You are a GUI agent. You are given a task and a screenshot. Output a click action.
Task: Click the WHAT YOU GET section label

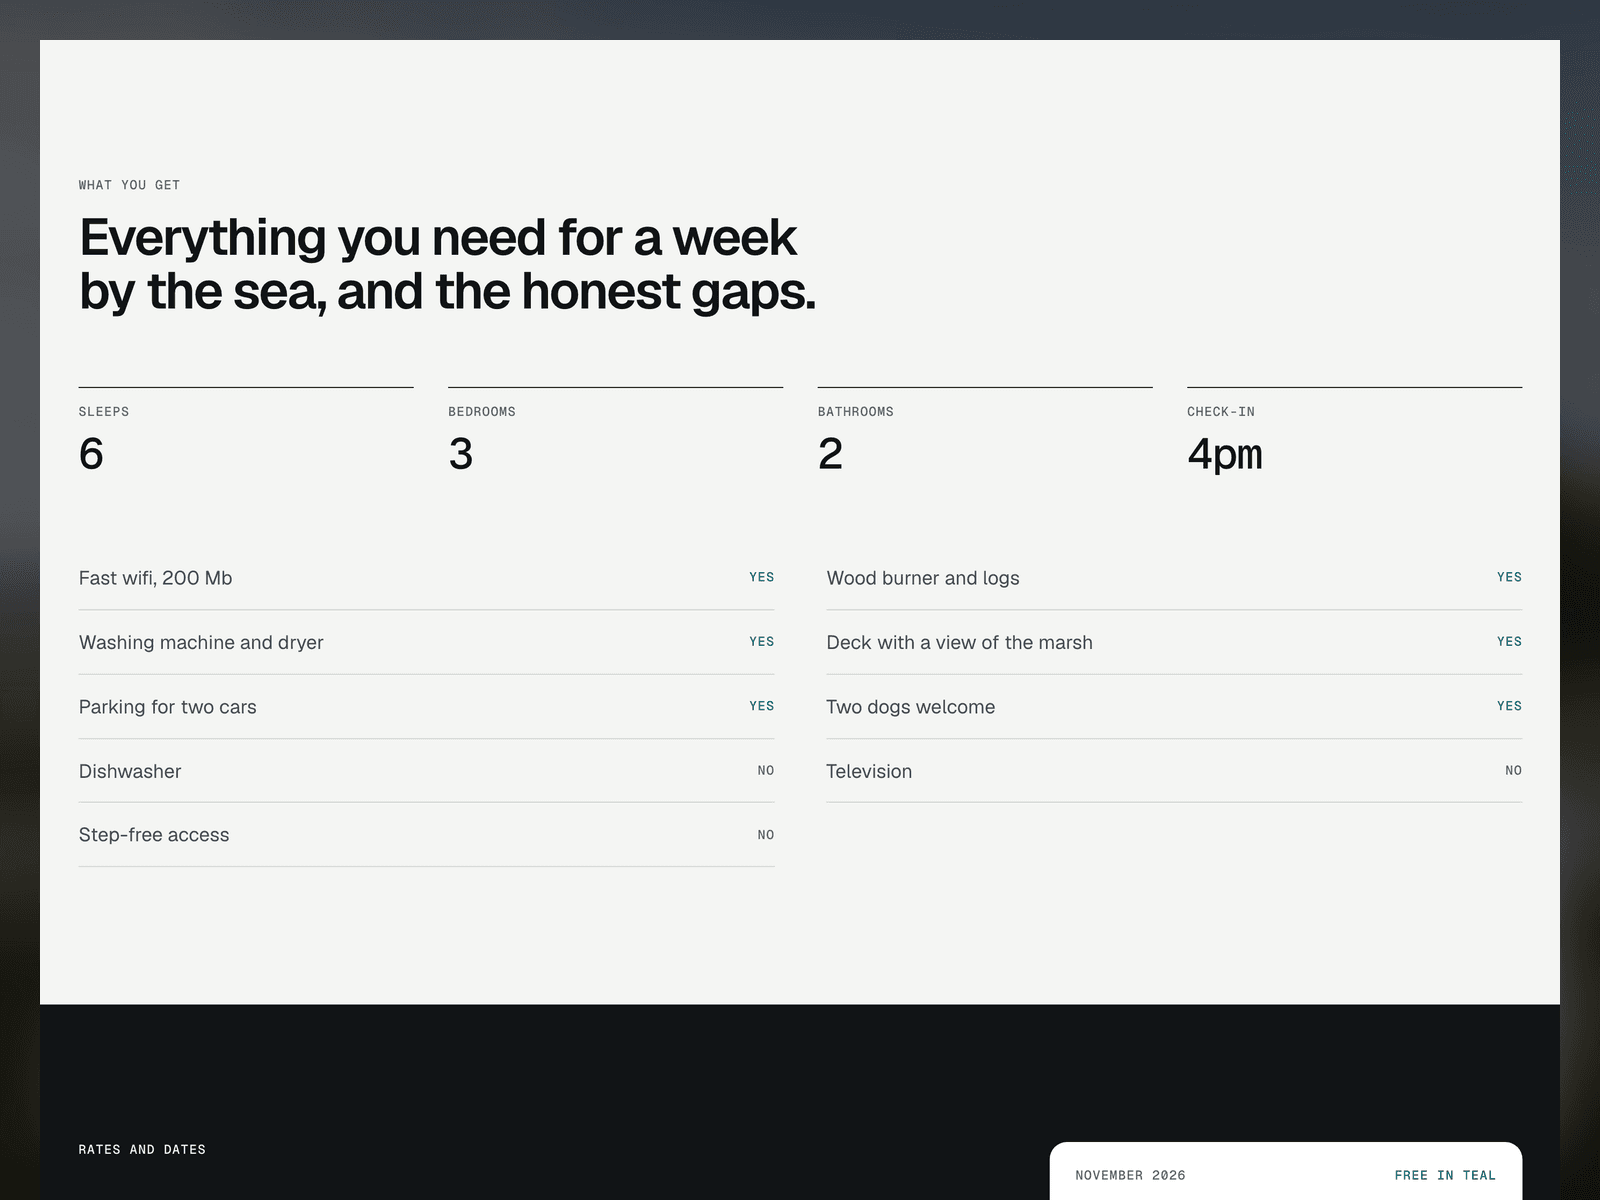(130, 185)
